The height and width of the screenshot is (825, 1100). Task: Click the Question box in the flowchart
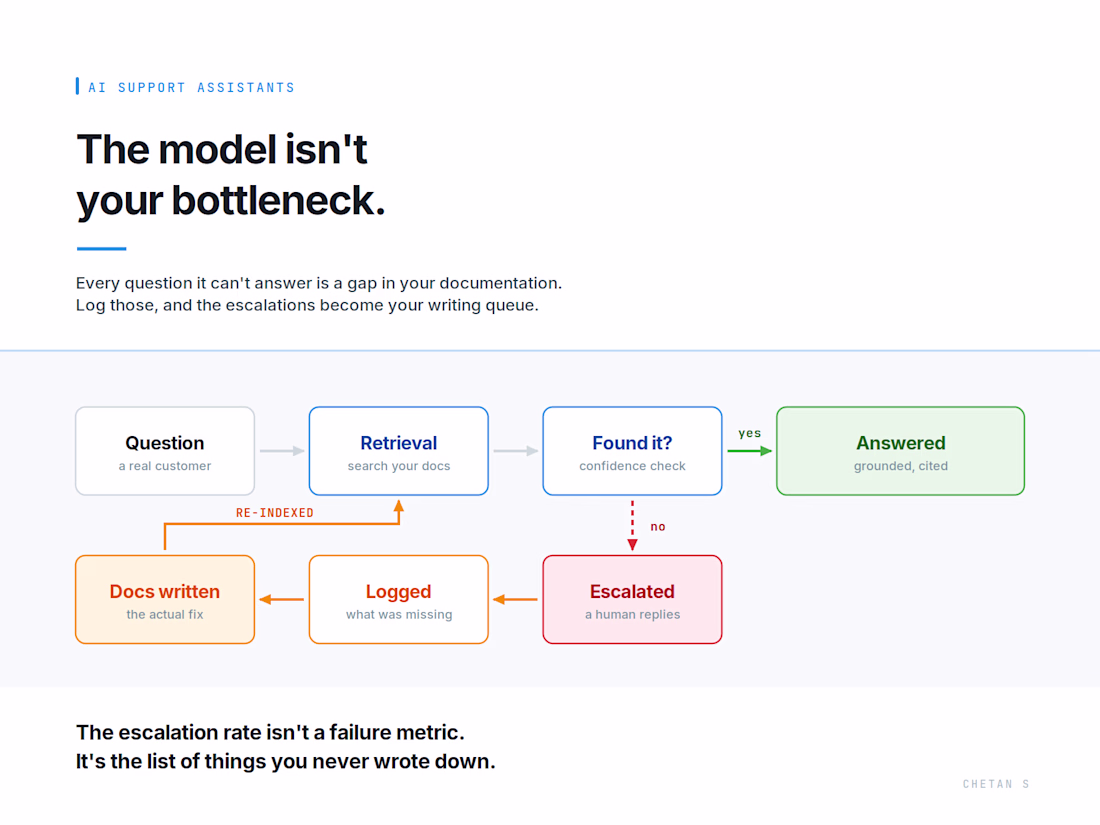pyautogui.click(x=165, y=451)
